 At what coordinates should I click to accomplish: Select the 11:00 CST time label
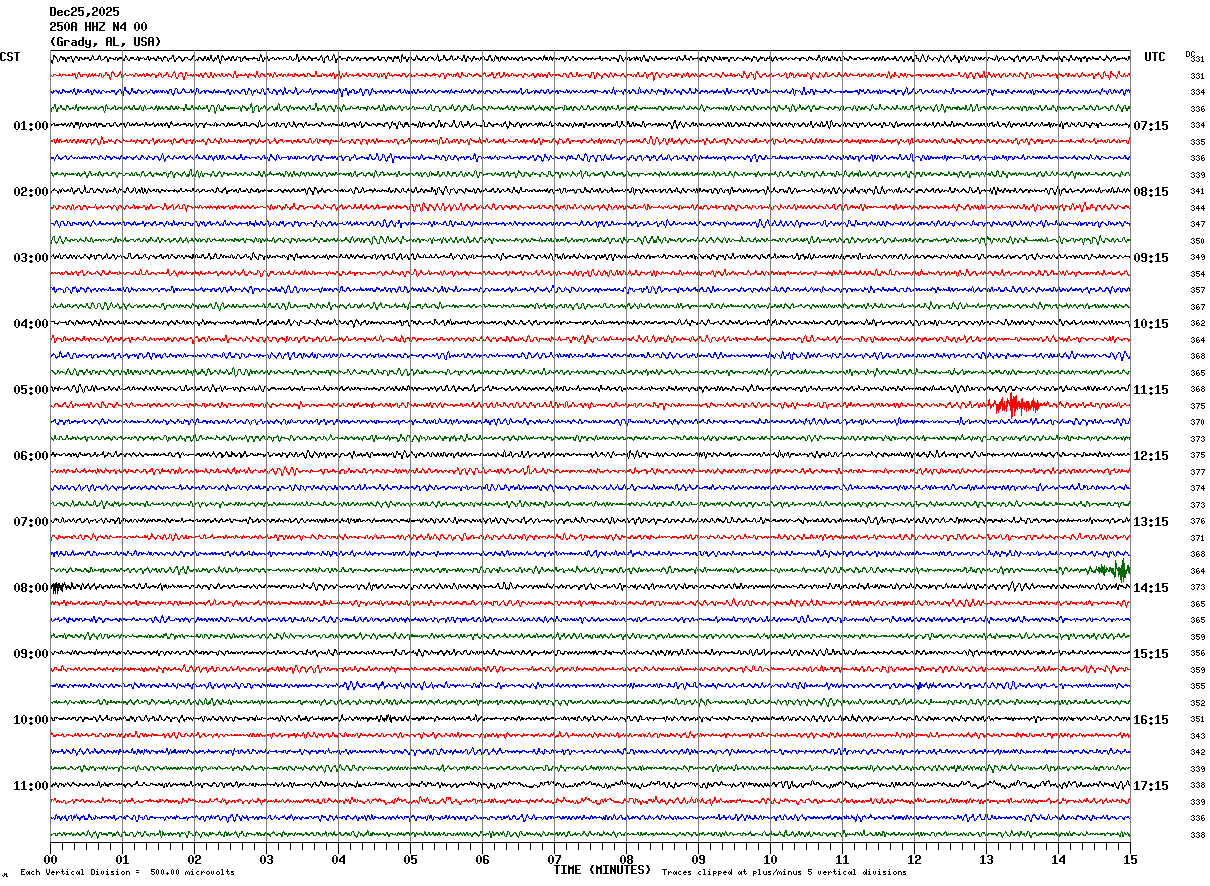tap(31, 786)
